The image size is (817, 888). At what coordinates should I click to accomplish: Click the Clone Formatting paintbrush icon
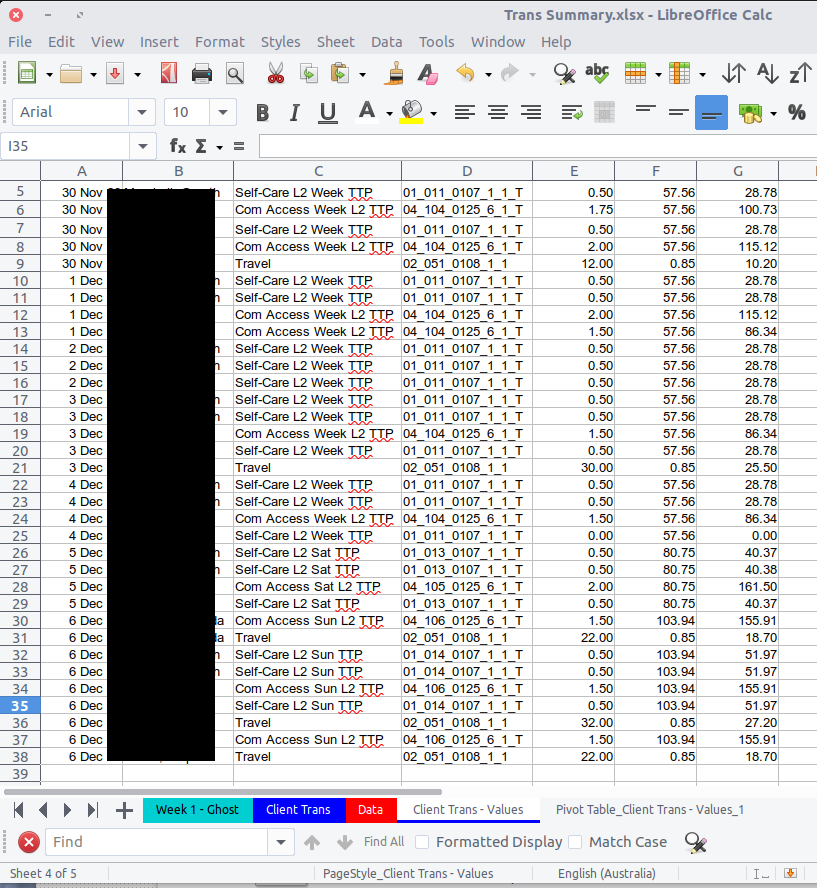395,73
